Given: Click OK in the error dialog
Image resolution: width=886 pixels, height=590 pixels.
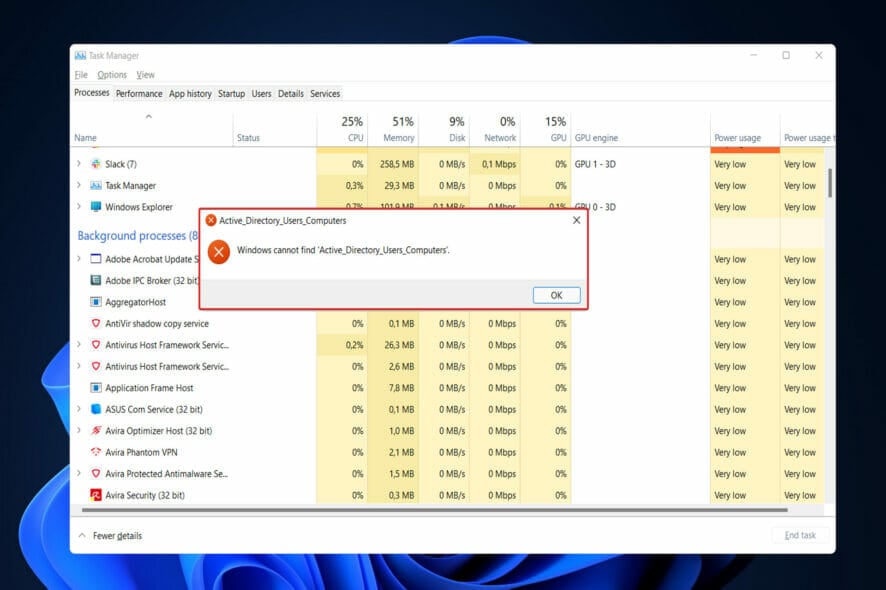Looking at the screenshot, I should (557, 295).
